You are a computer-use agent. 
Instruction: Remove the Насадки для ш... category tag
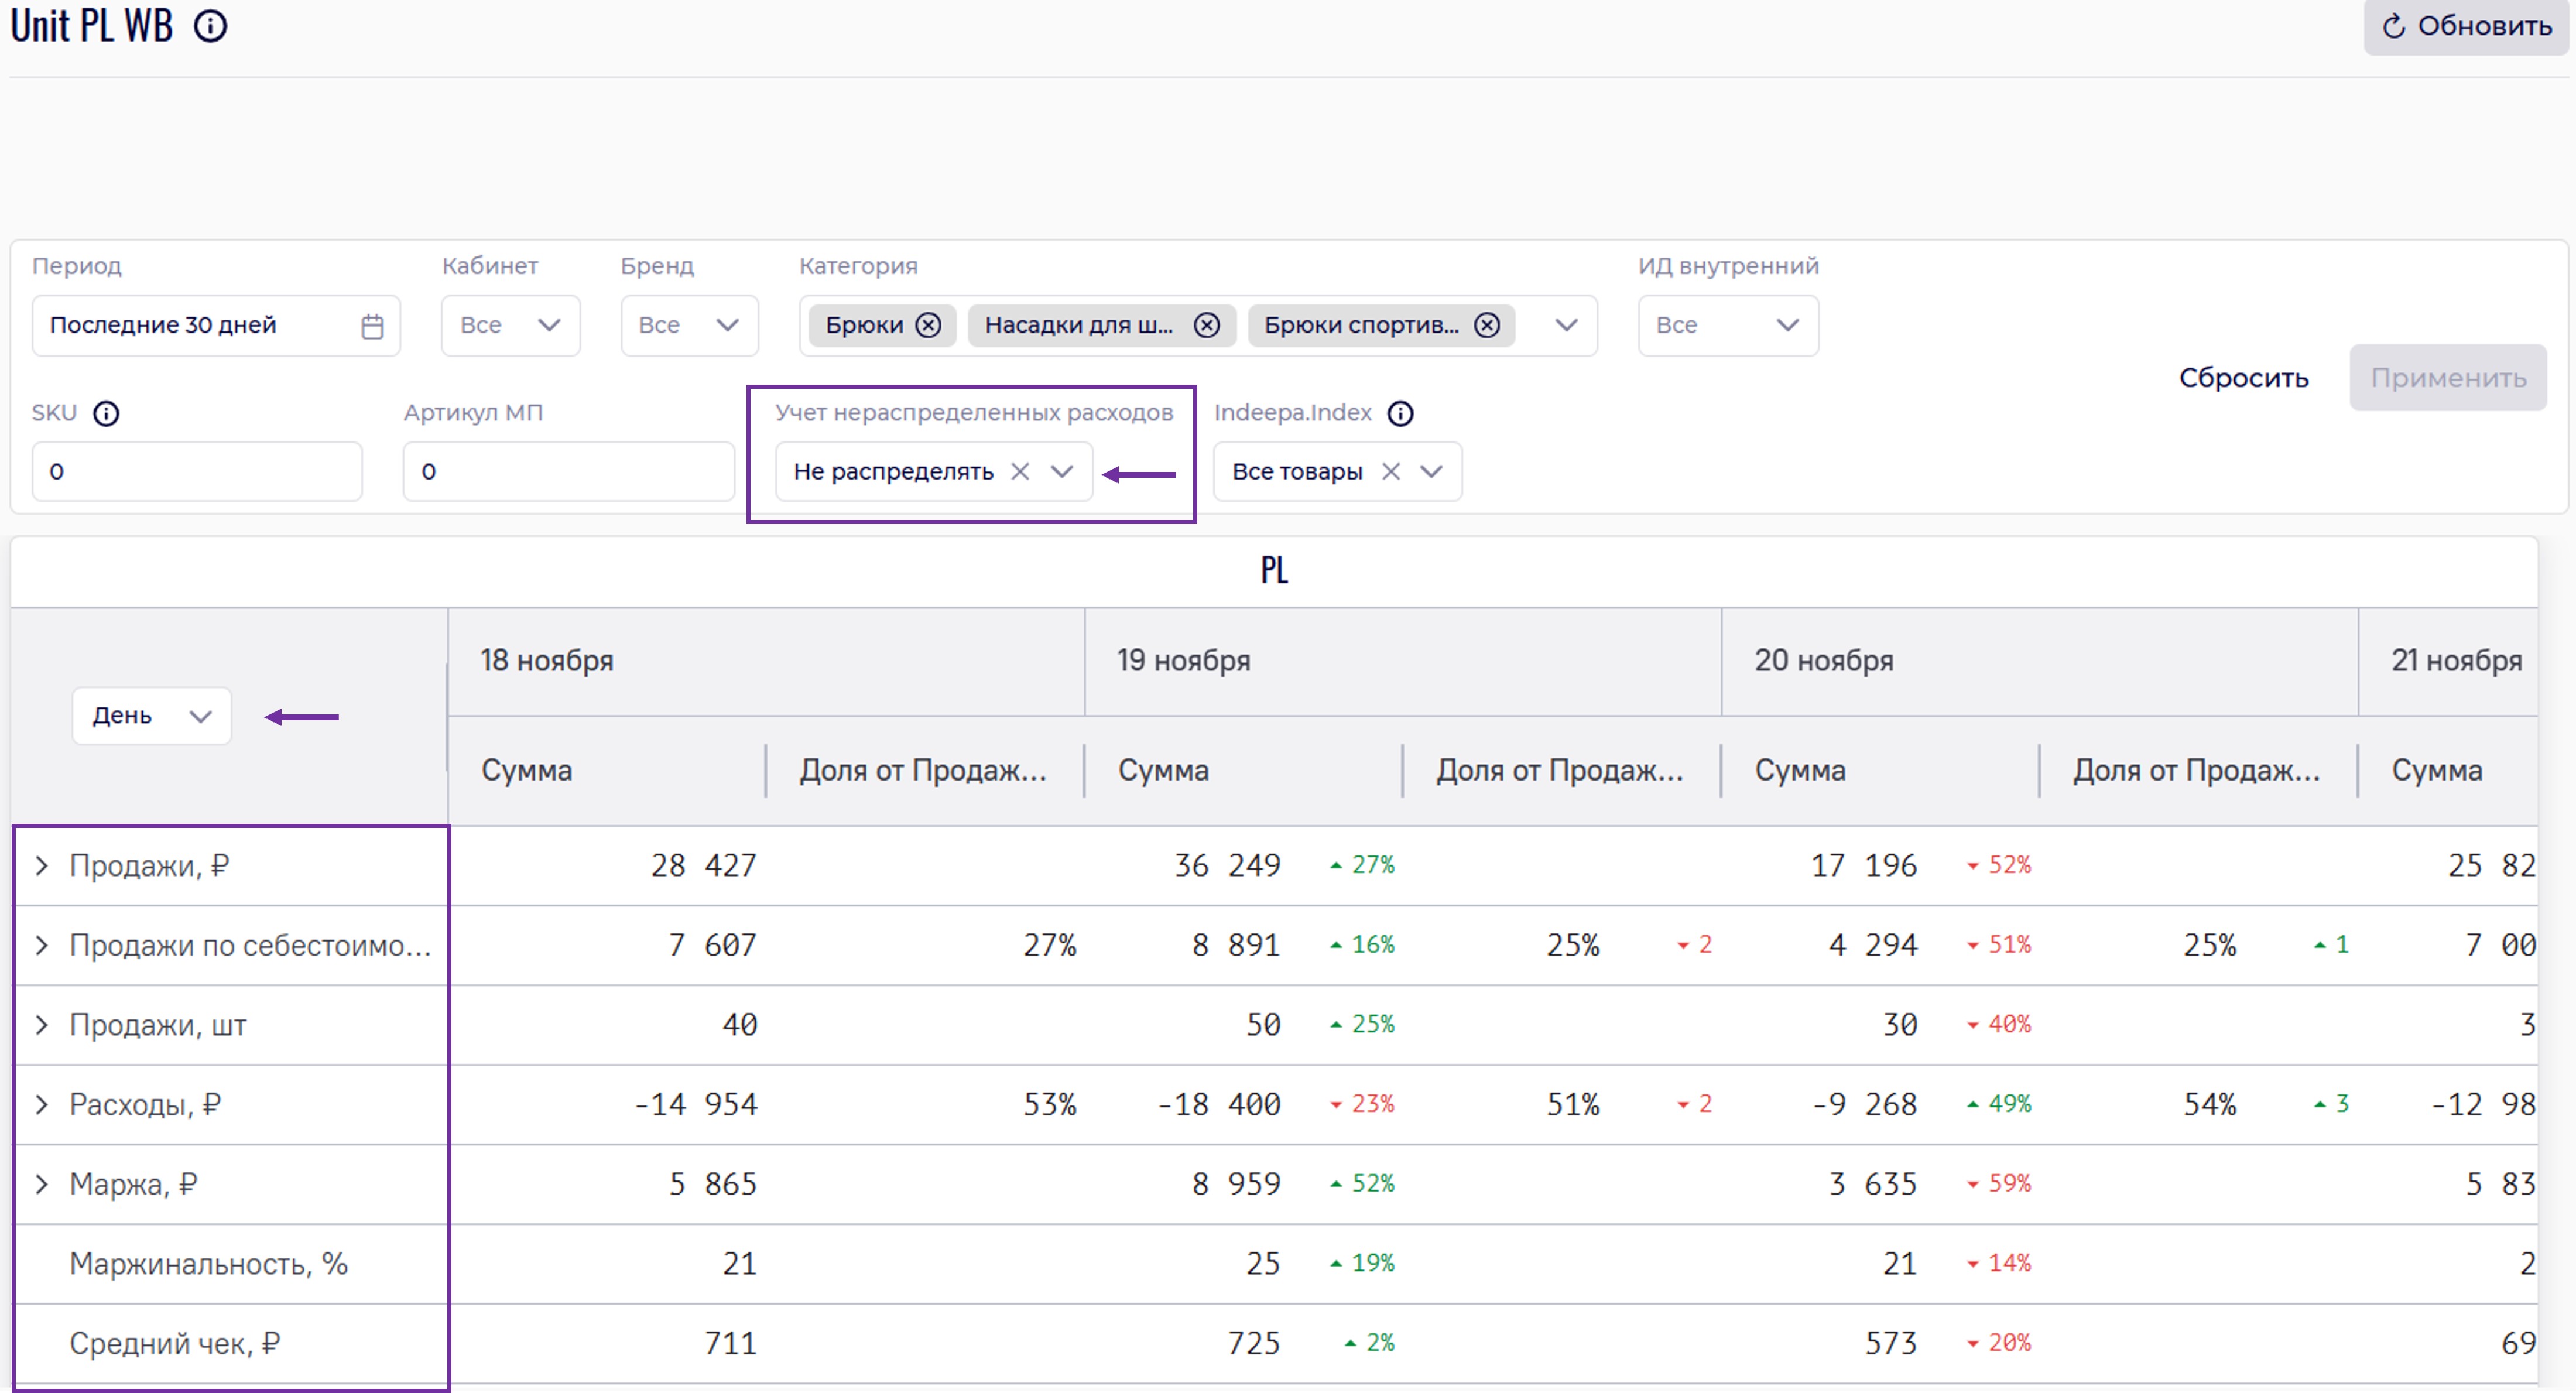point(1207,325)
